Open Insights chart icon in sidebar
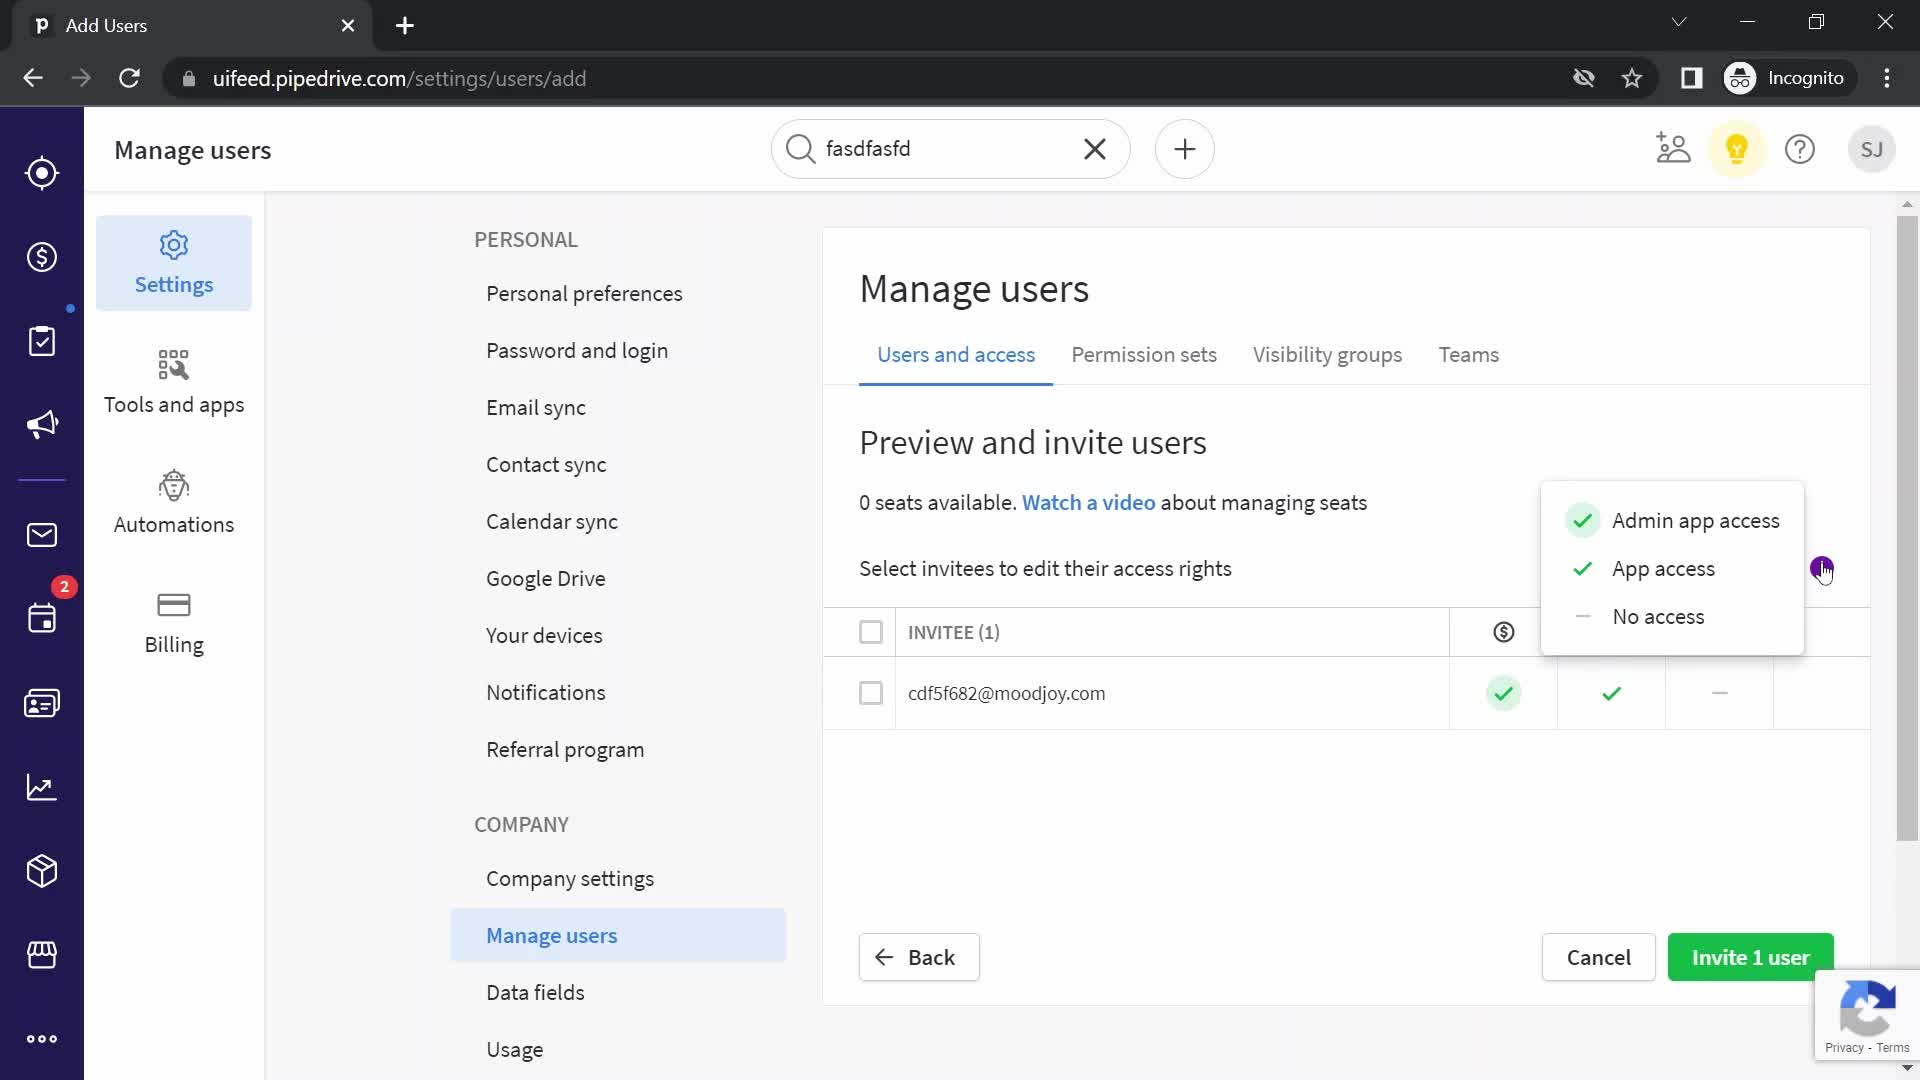1920x1080 pixels. (x=42, y=787)
